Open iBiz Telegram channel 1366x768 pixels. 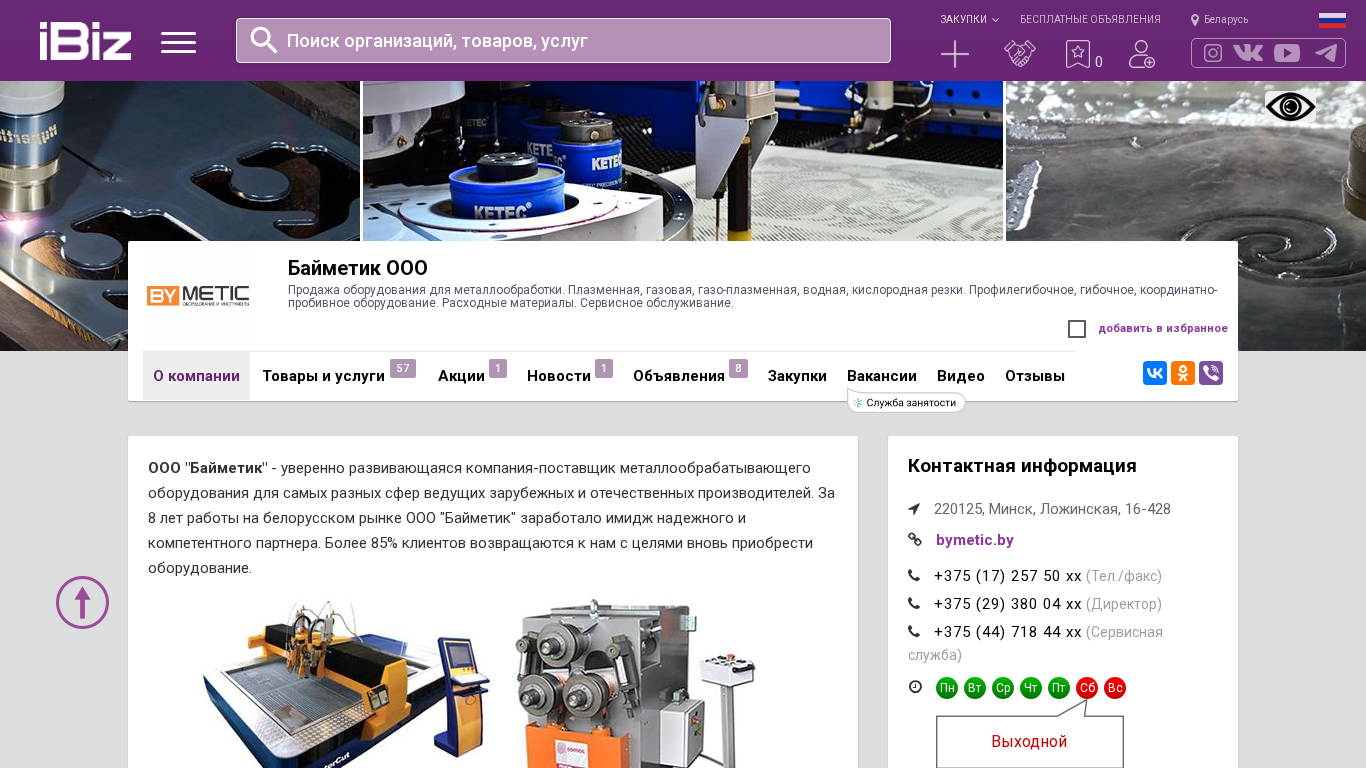[x=1326, y=53]
